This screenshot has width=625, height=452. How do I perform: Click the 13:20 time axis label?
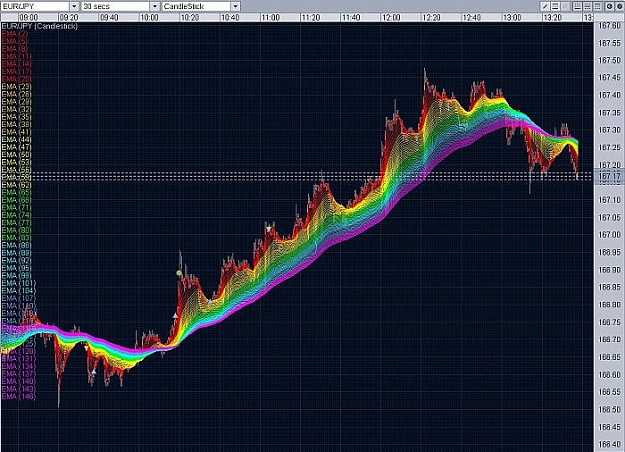coord(552,18)
